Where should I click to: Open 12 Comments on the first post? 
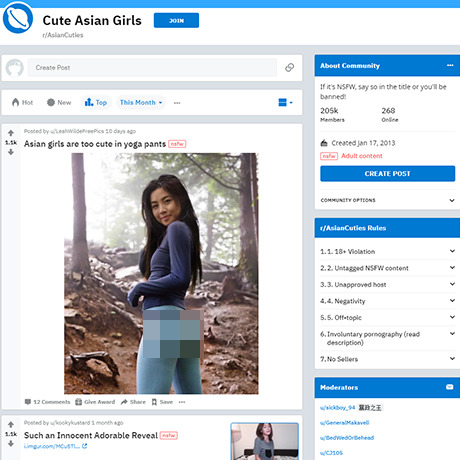[48, 402]
